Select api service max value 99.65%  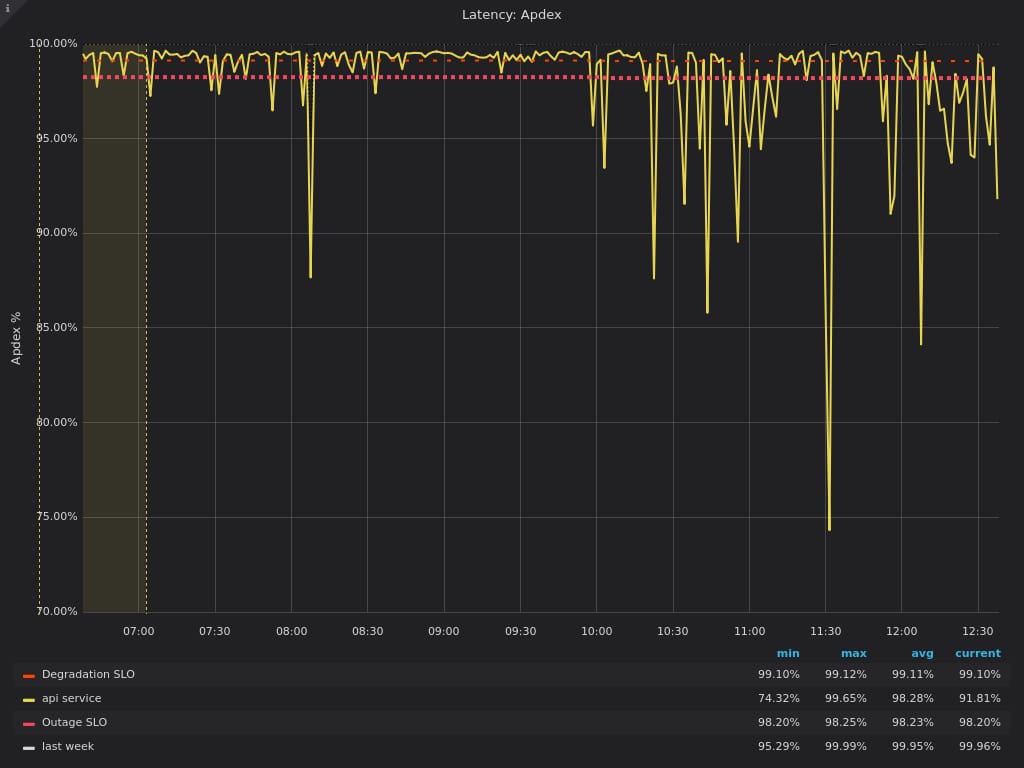[x=846, y=698]
